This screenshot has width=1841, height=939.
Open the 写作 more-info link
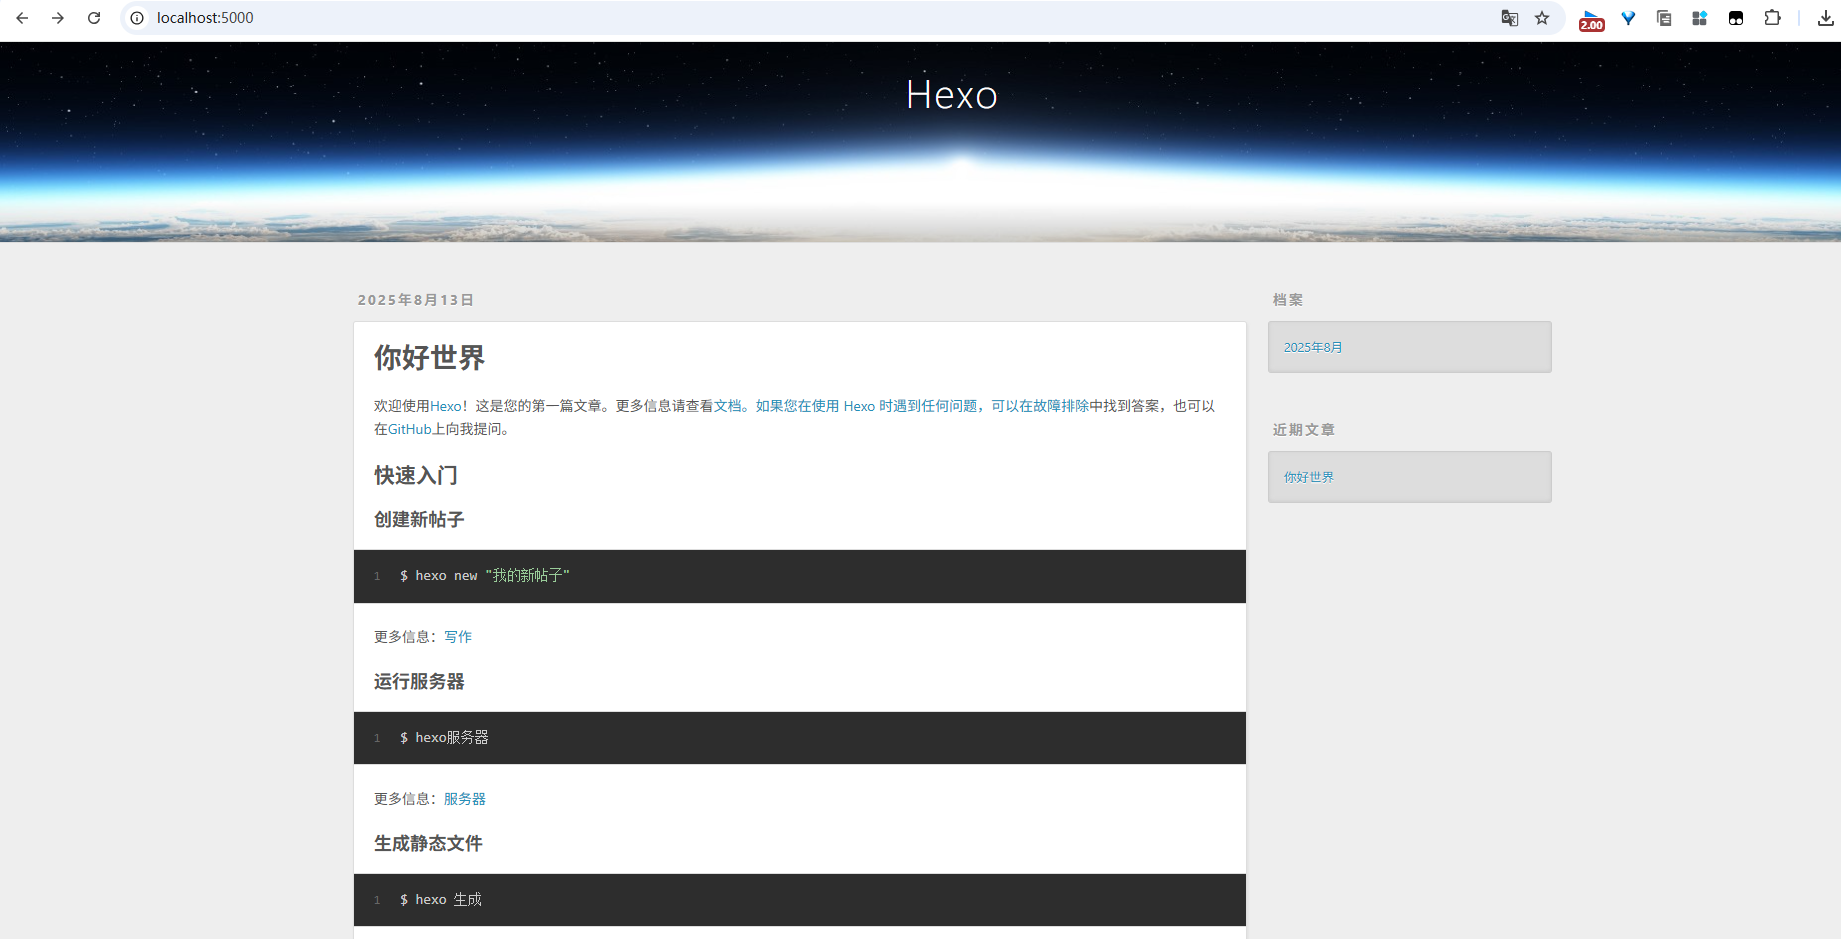click(458, 637)
